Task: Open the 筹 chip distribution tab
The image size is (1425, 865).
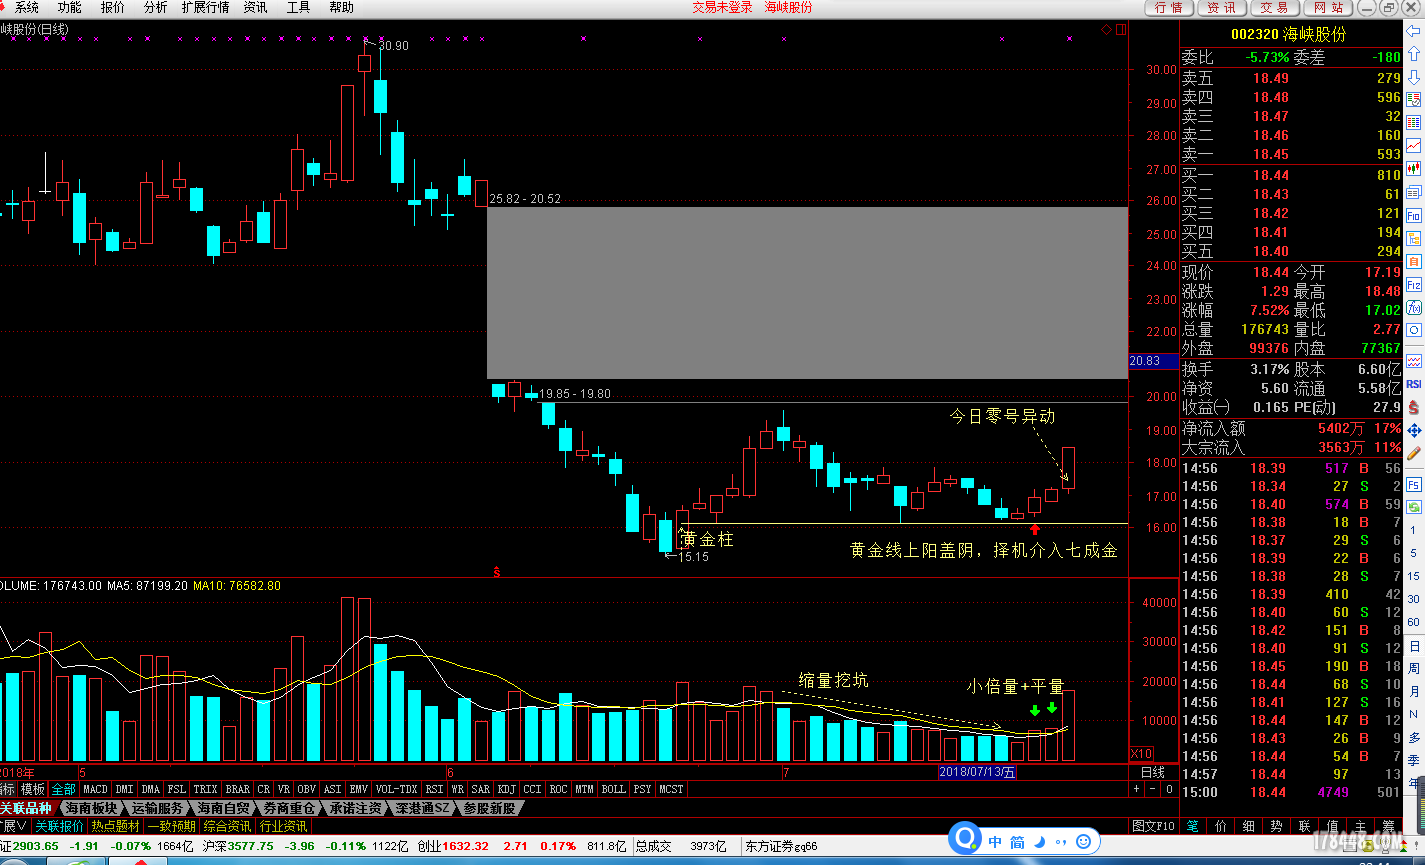Action: [x=1388, y=826]
